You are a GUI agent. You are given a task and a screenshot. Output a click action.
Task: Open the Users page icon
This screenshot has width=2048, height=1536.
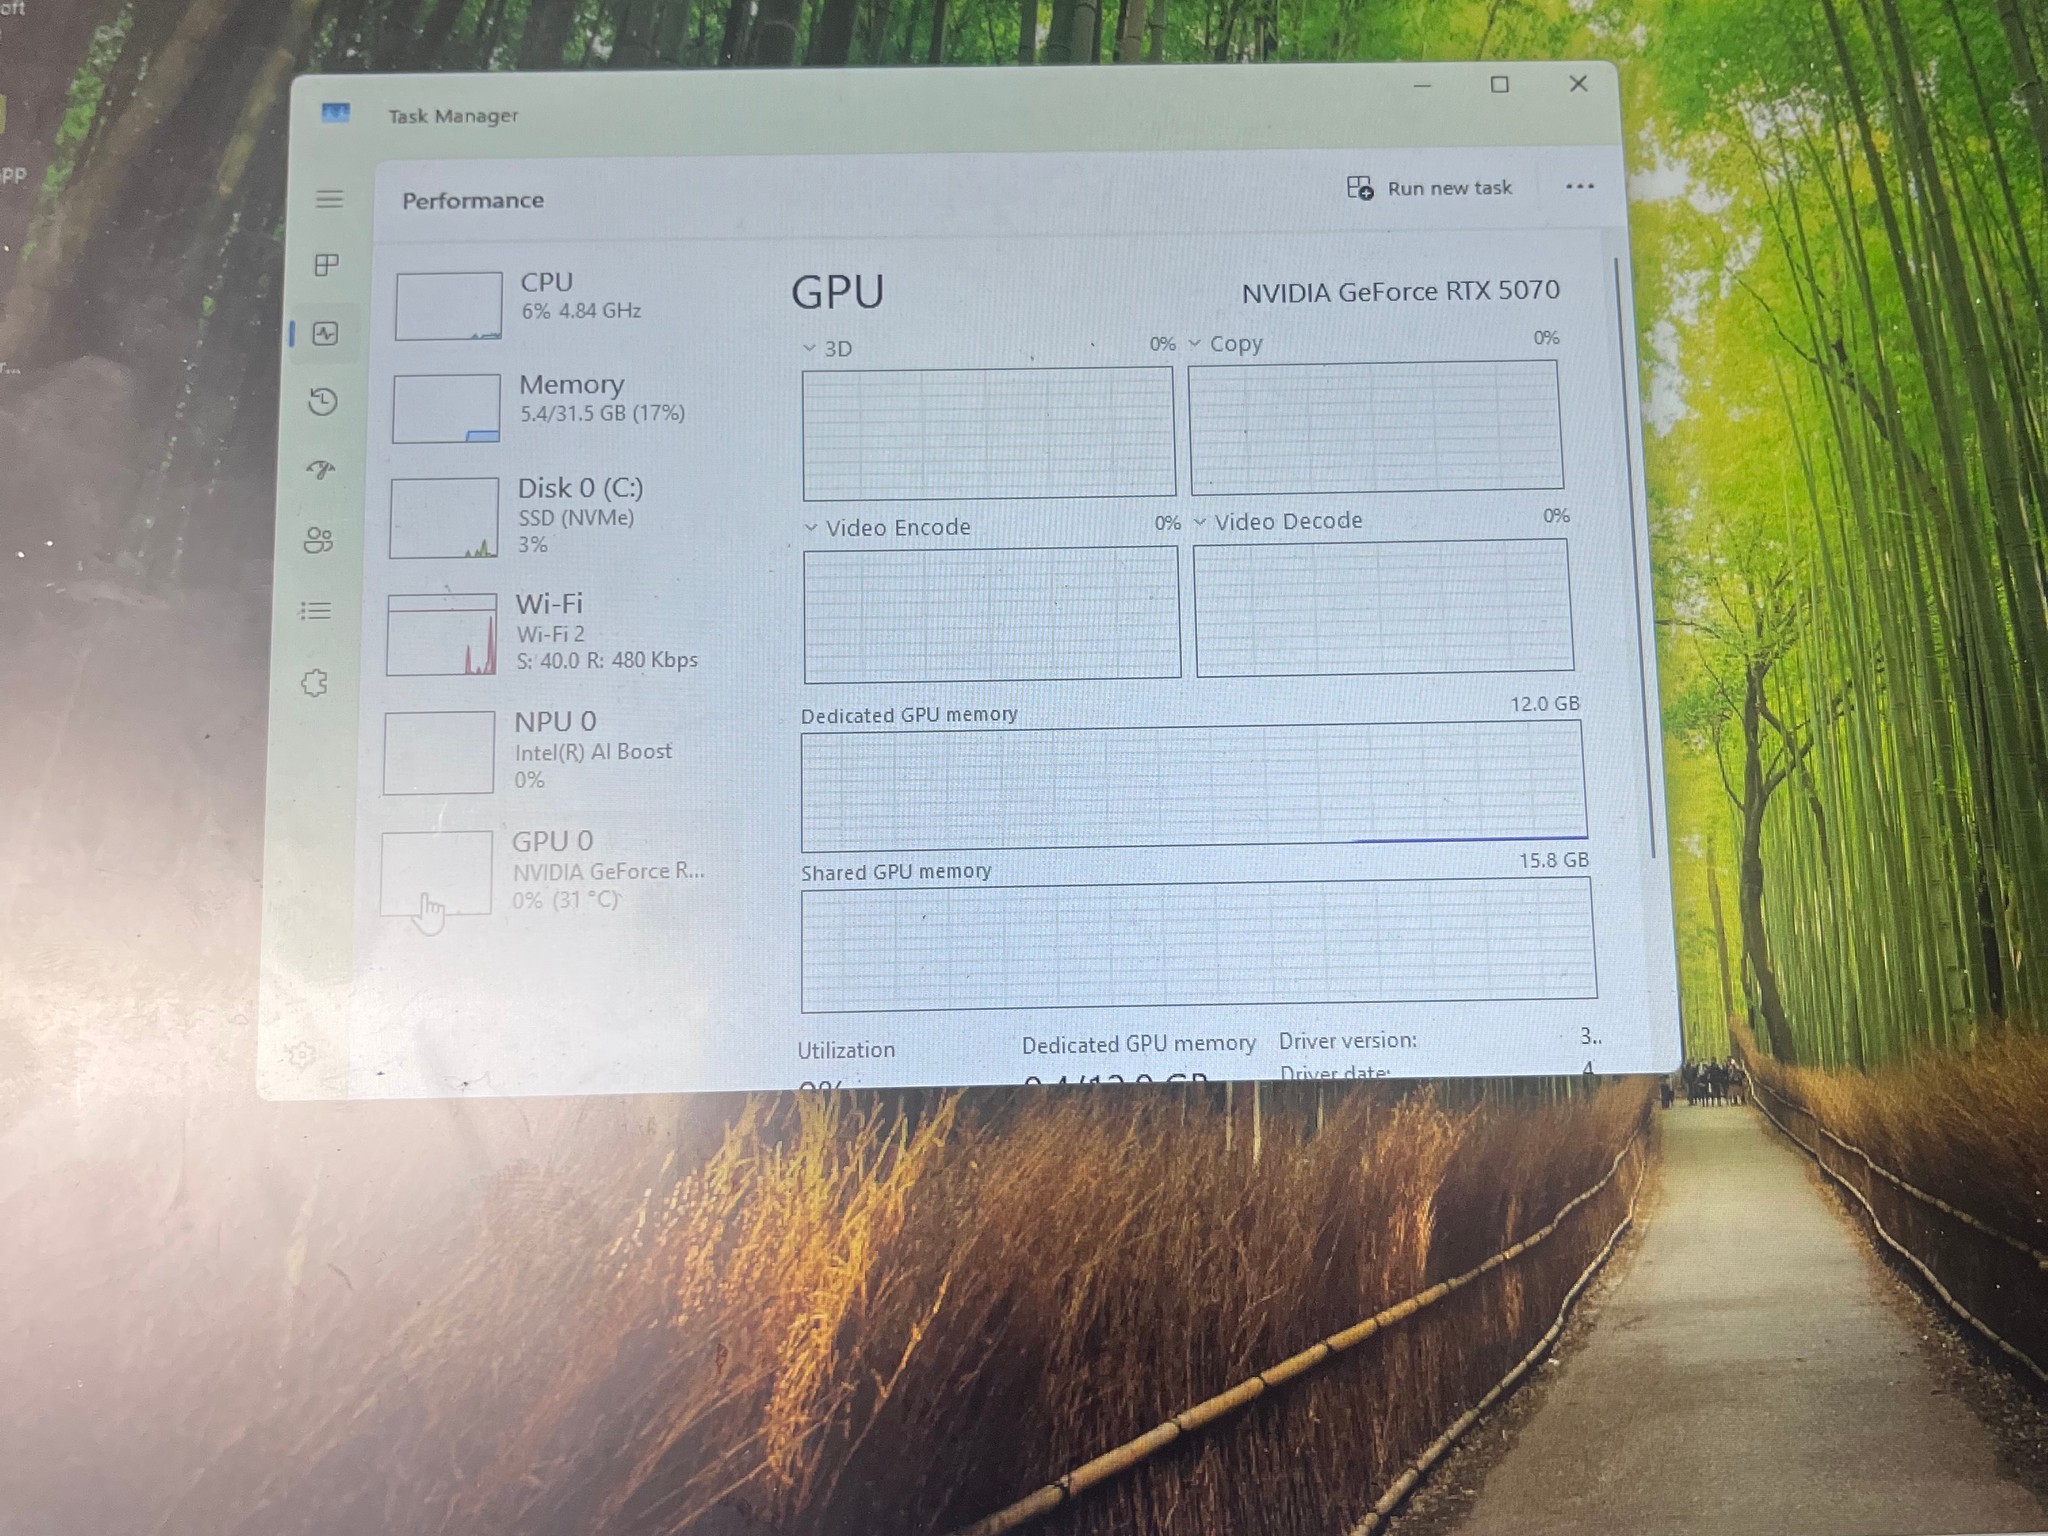pyautogui.click(x=318, y=540)
